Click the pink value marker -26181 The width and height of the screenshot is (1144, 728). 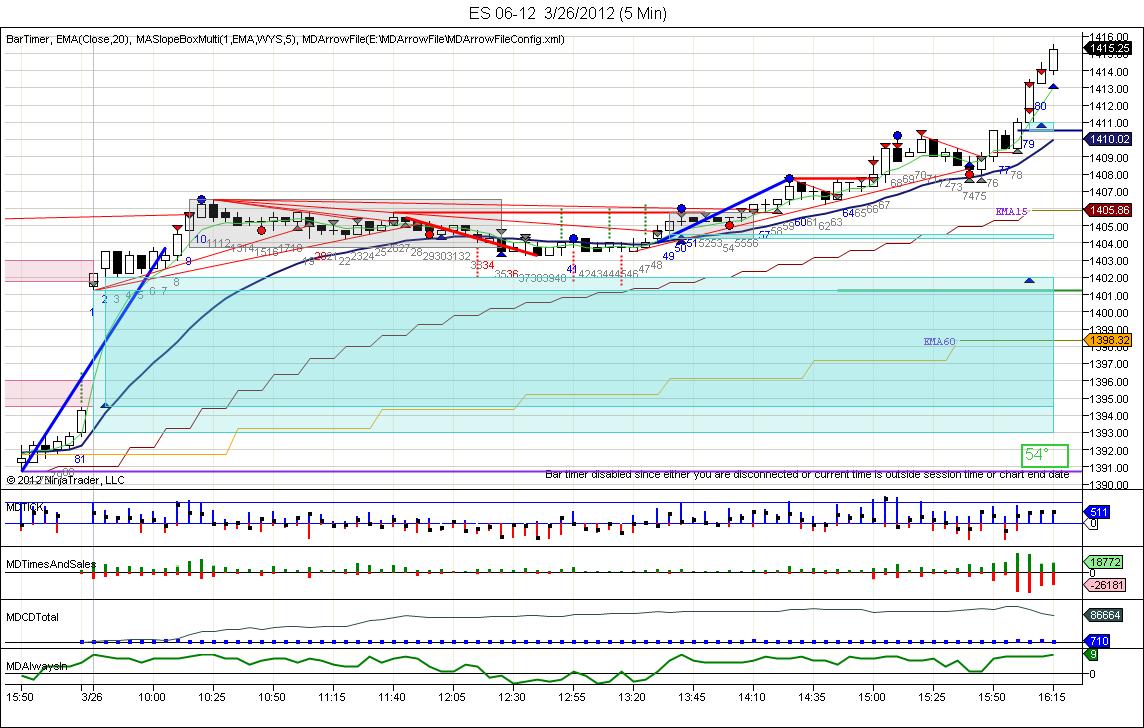point(1104,585)
